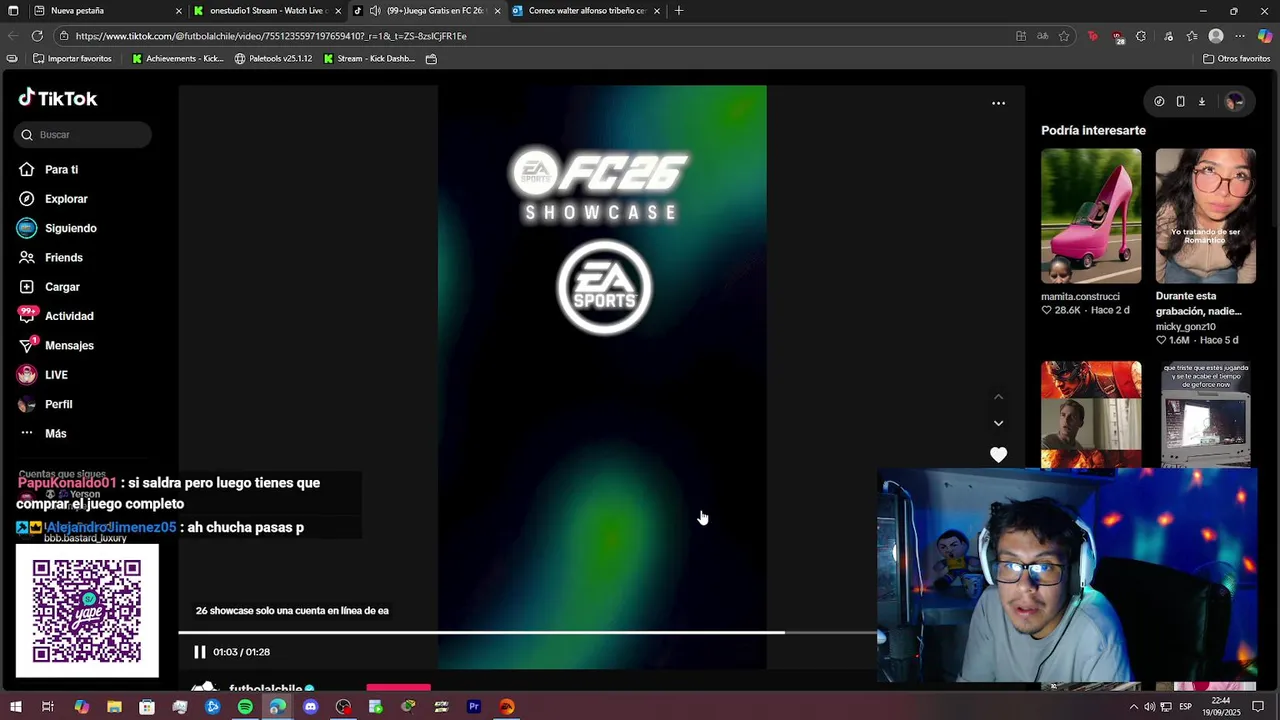Open Premiere Pro from the taskbar
This screenshot has width=1280, height=720.
[x=474, y=707]
